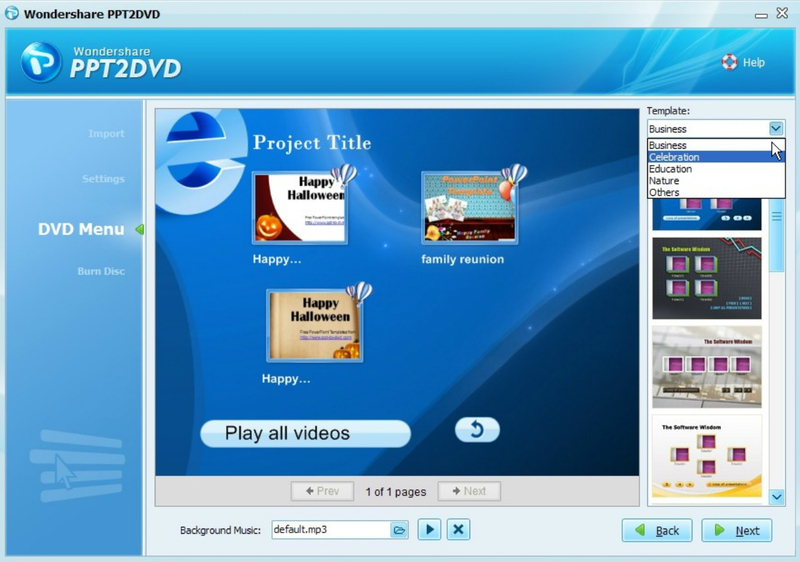Click the Project Title text

click(x=312, y=143)
